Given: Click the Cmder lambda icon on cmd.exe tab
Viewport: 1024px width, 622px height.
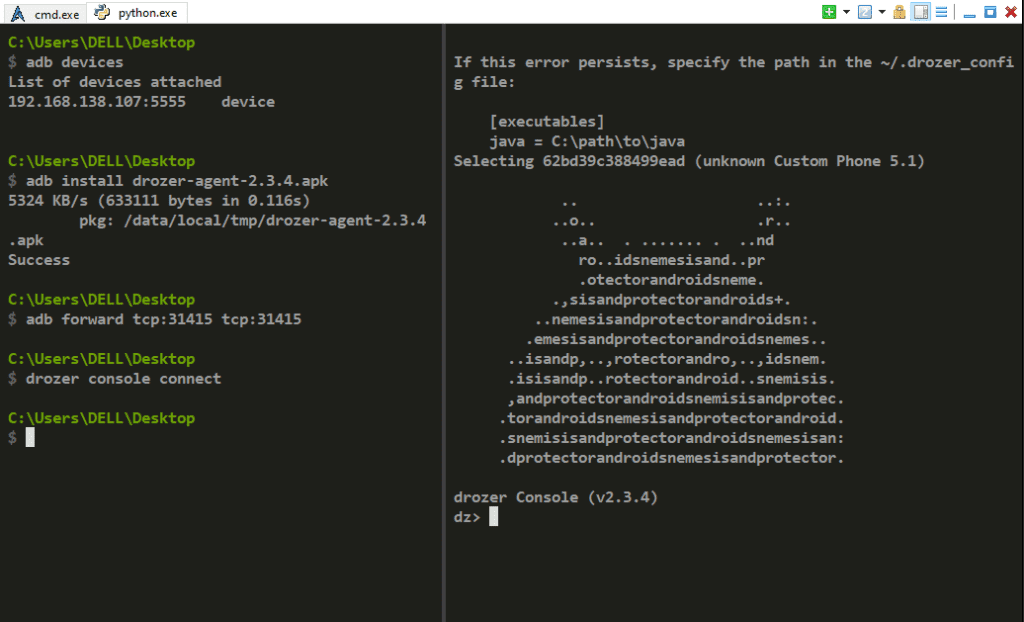Looking at the screenshot, I should (18, 14).
